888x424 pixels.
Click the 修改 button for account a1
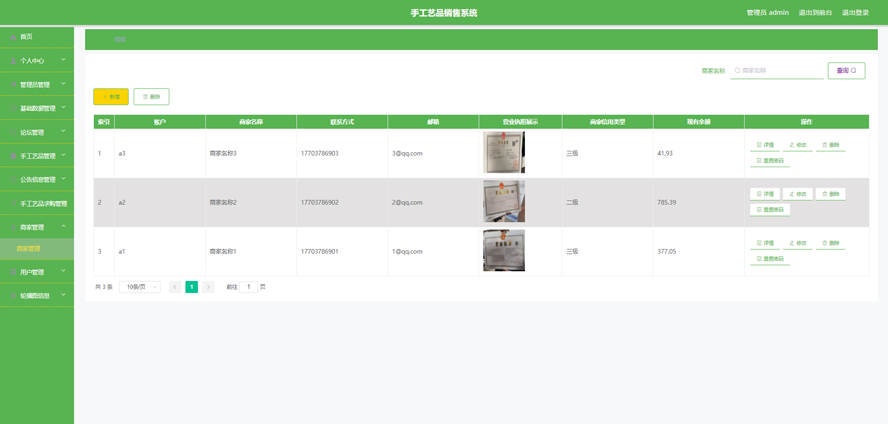tap(797, 243)
